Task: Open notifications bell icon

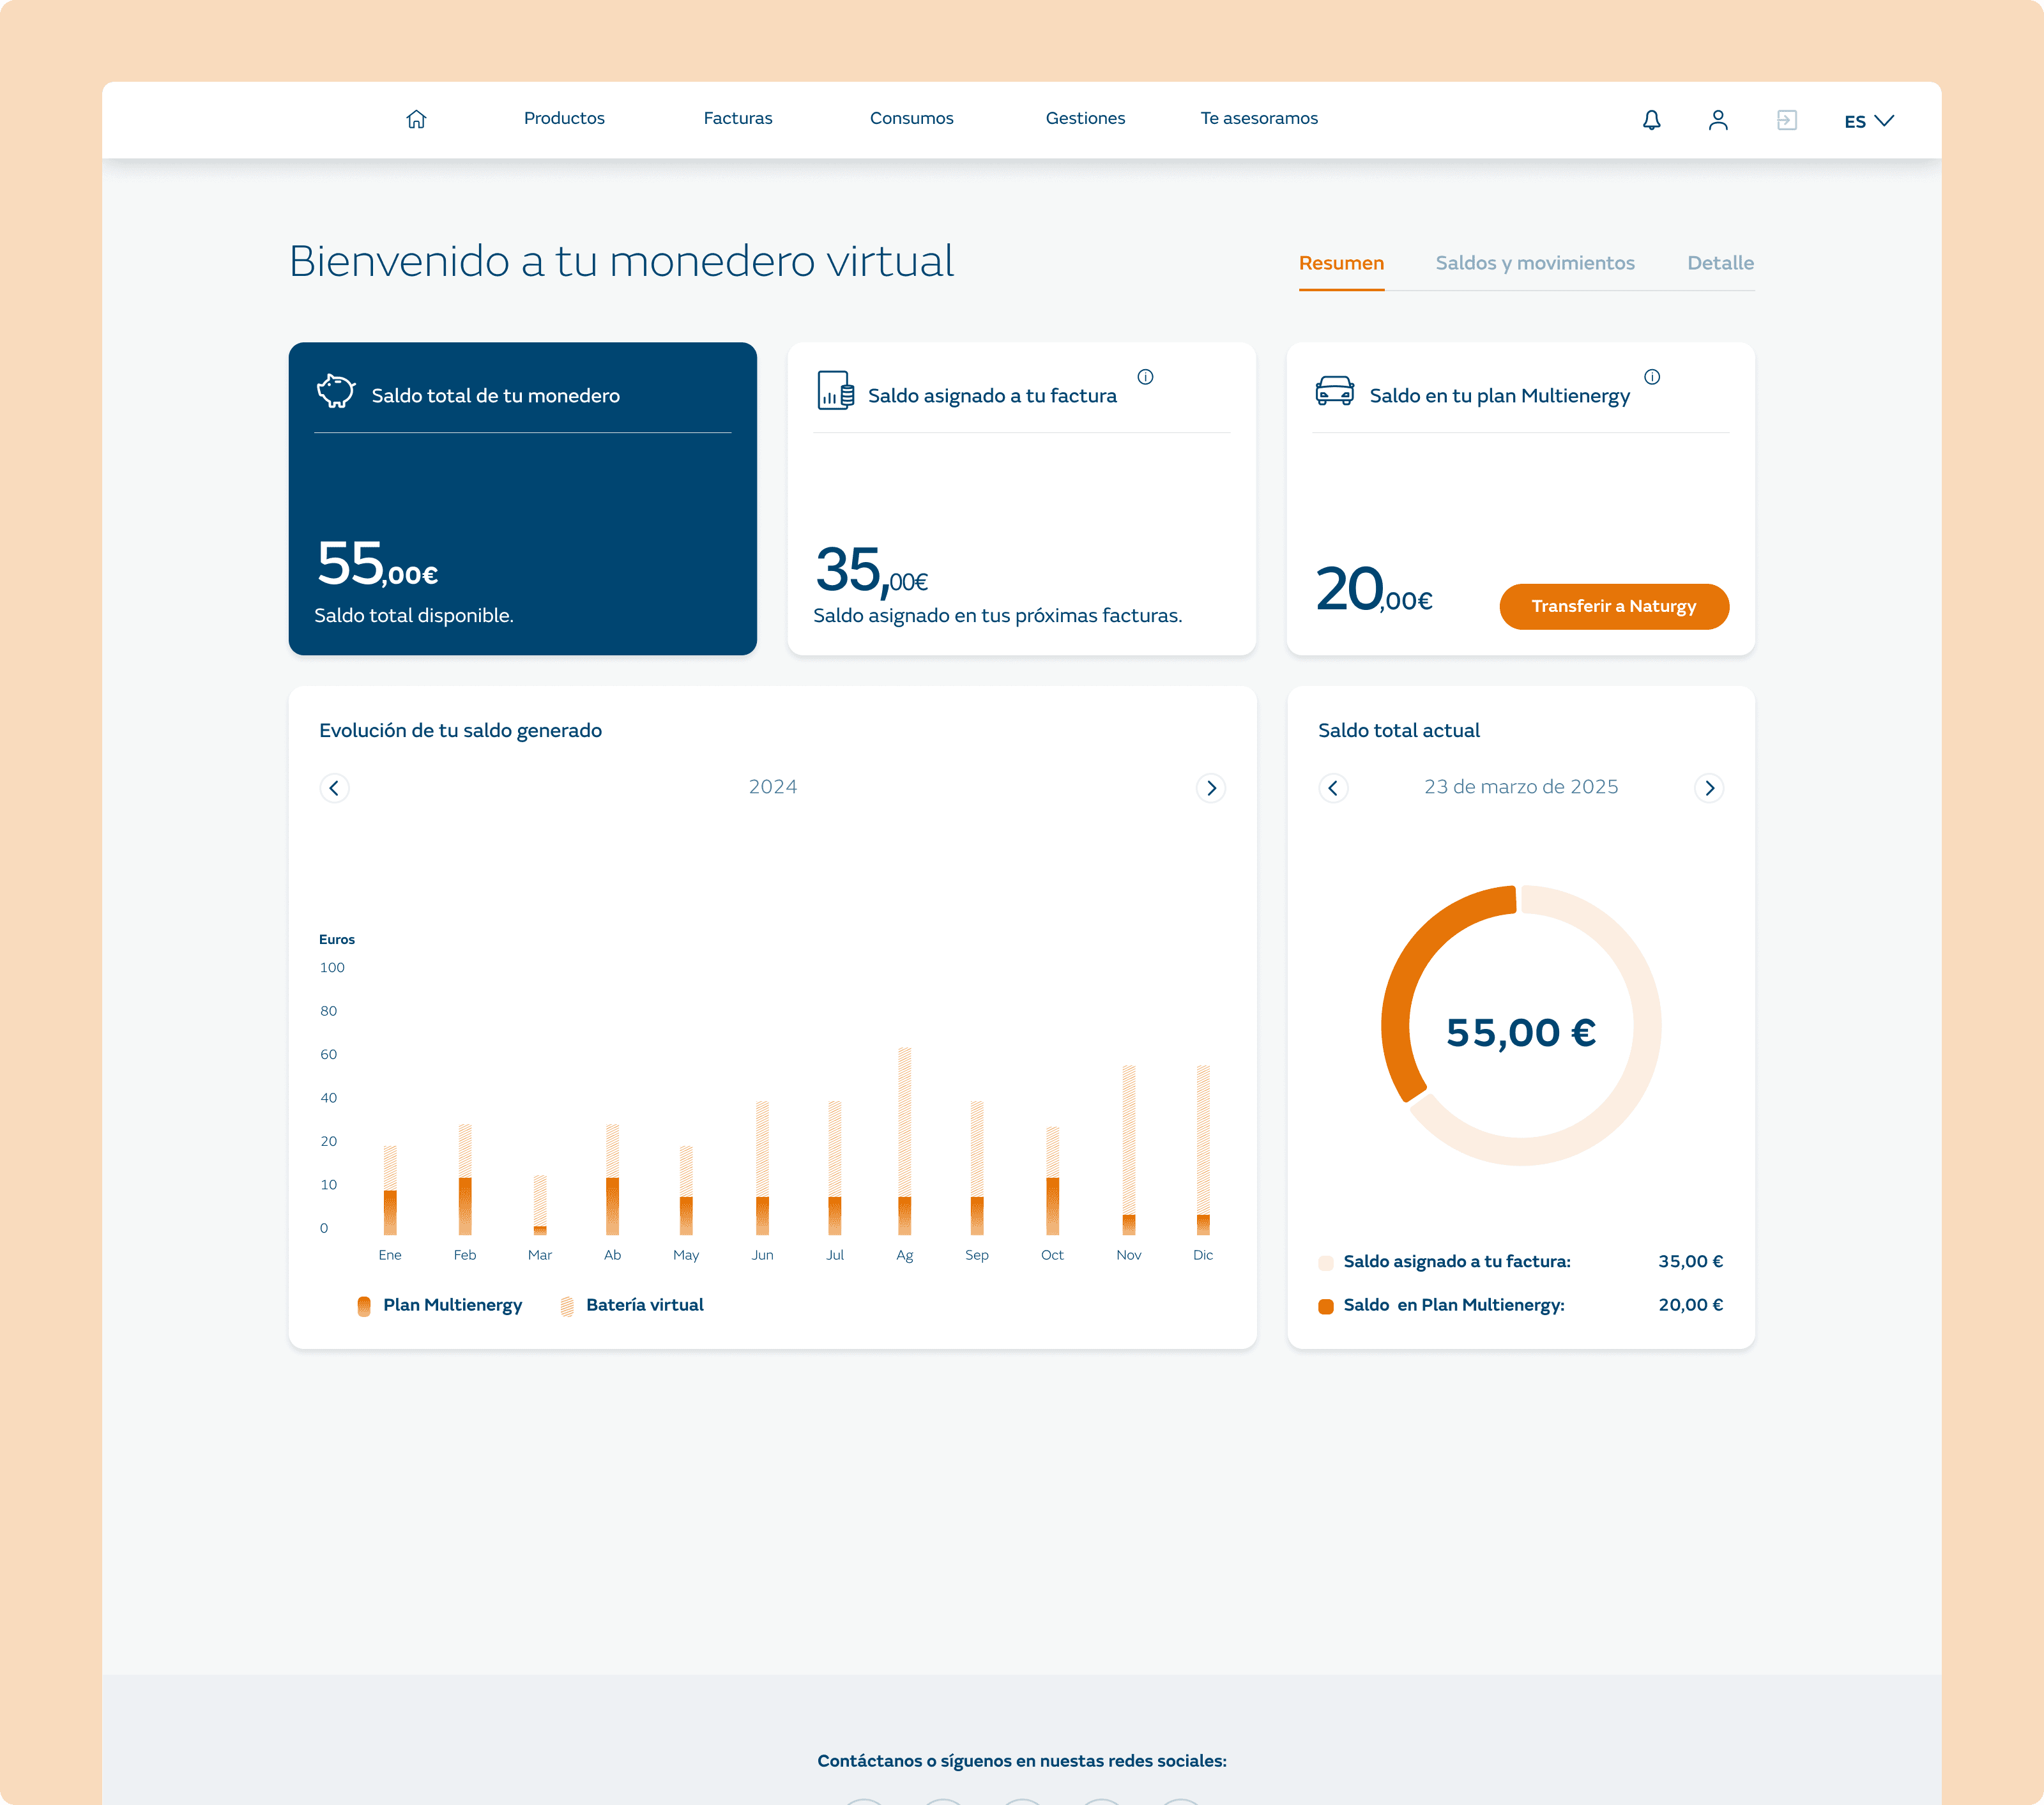Action: pos(1651,120)
